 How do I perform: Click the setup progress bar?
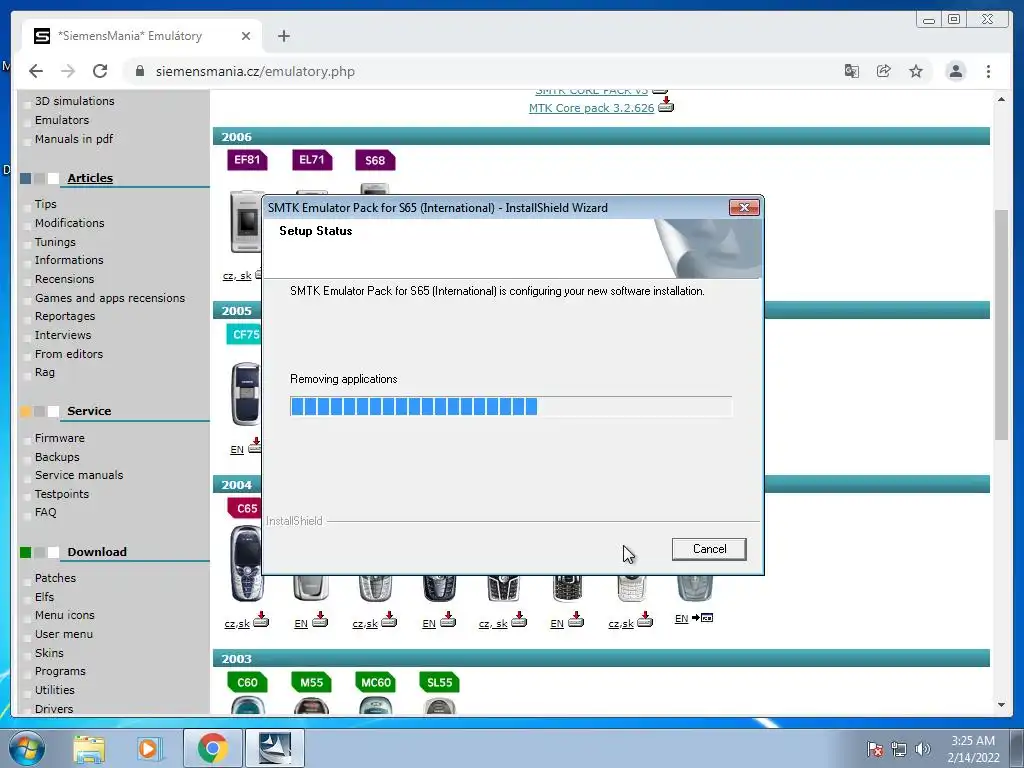click(511, 406)
